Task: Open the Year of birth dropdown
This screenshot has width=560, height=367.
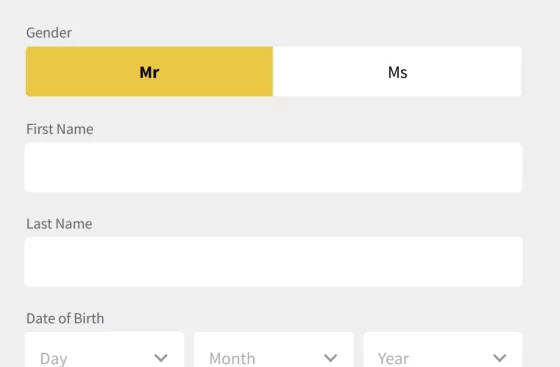Action: coord(443,350)
